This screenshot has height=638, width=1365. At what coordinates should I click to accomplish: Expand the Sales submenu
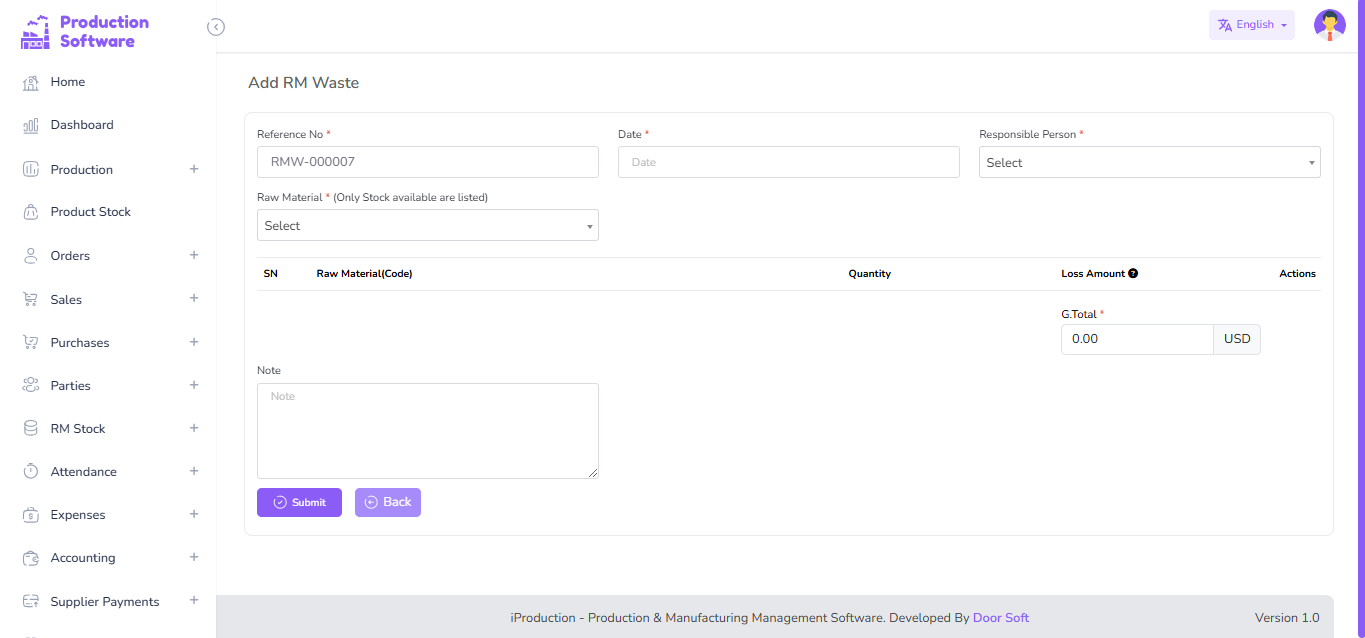pos(194,299)
